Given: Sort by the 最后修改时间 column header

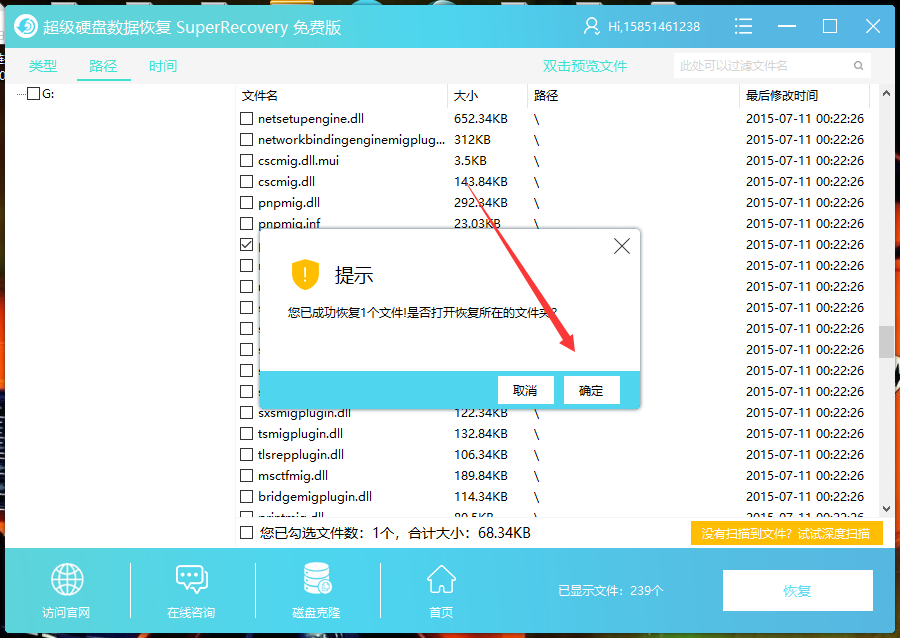Looking at the screenshot, I should tap(782, 96).
